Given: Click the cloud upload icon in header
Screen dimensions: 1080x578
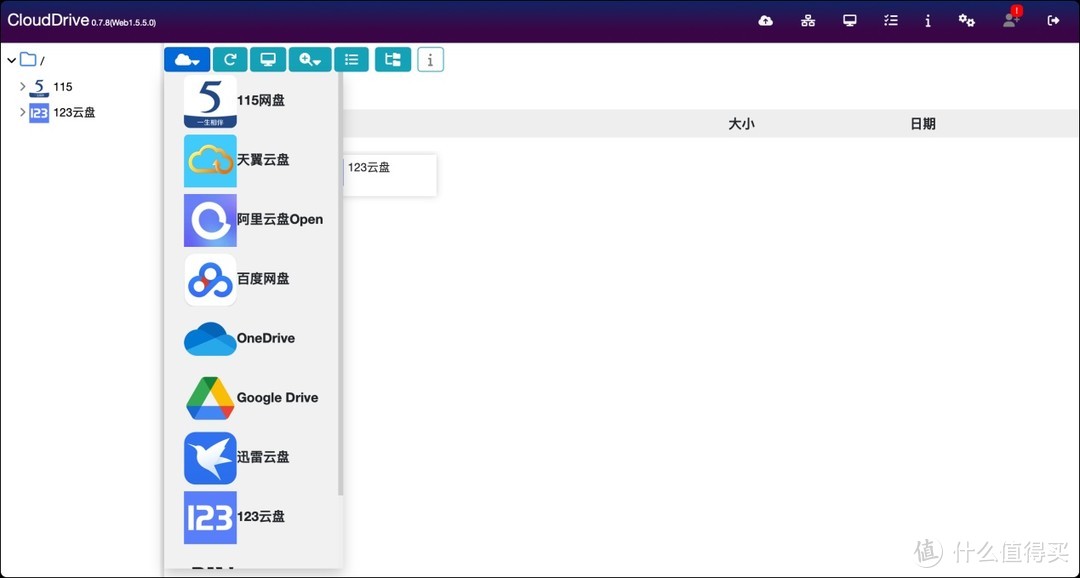Looking at the screenshot, I should (x=765, y=19).
